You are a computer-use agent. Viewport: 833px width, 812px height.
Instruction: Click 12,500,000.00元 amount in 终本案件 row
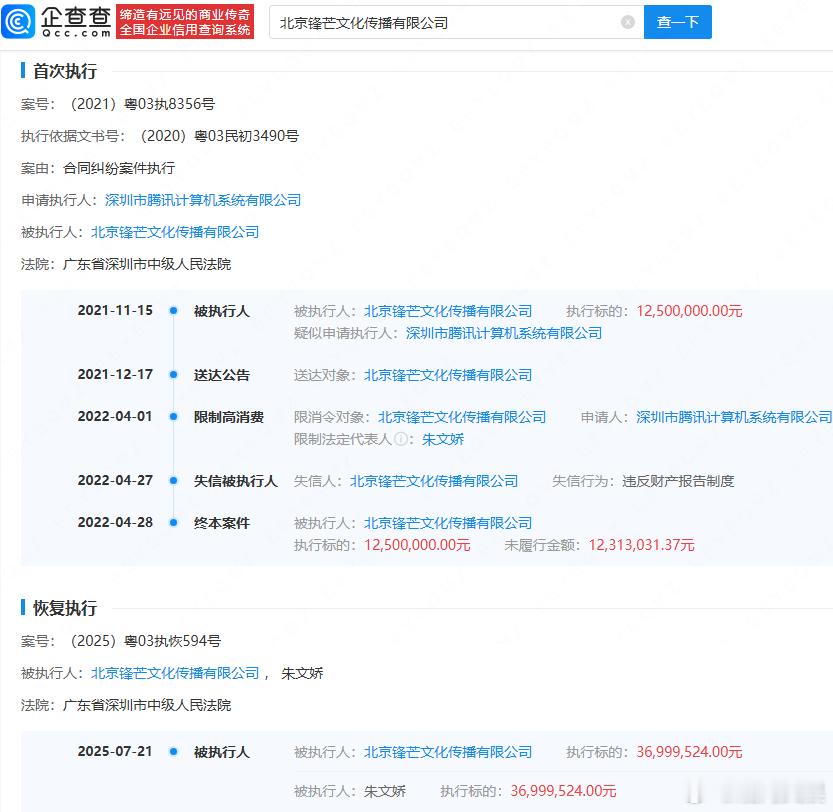417,545
